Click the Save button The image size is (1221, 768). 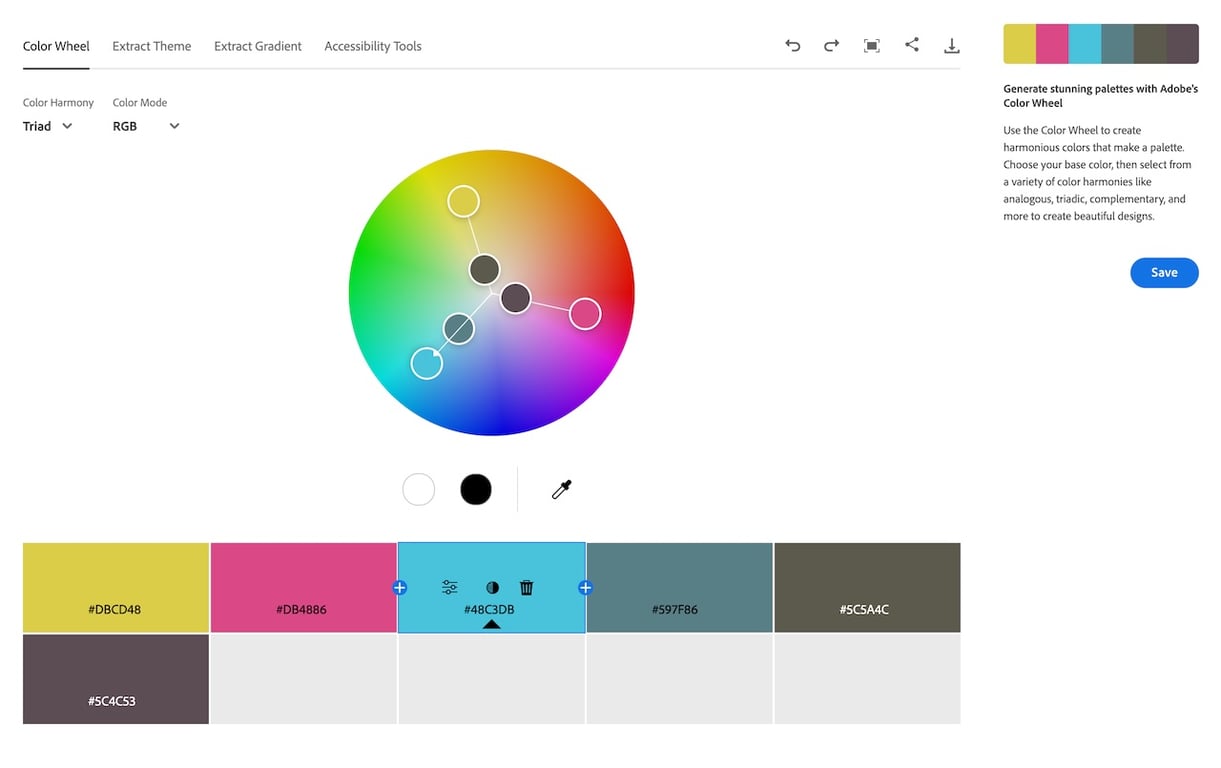click(x=1163, y=272)
